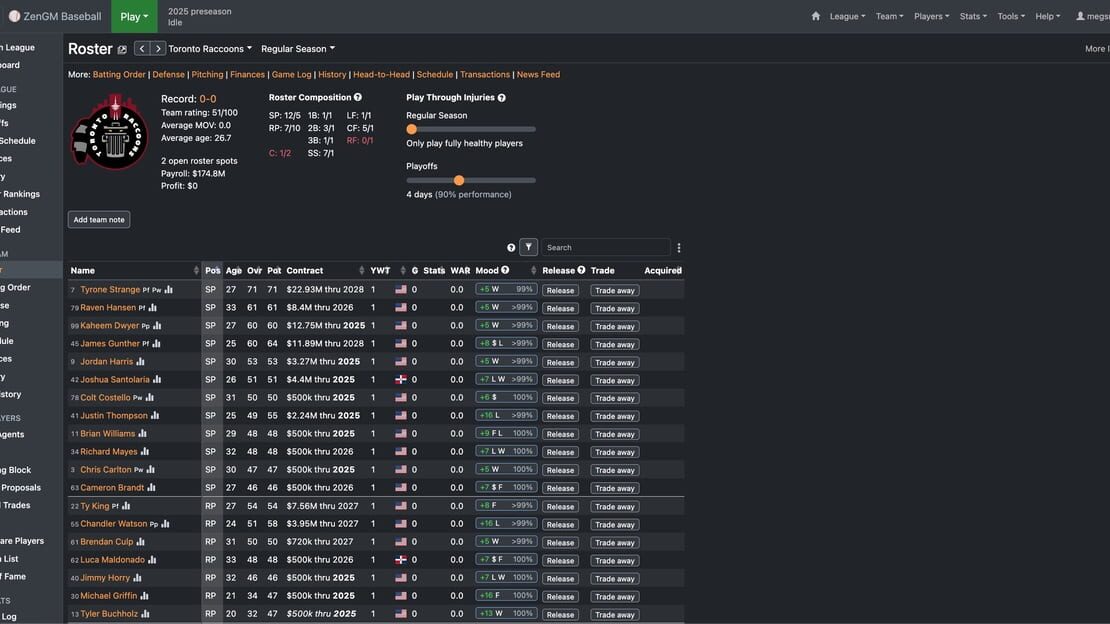The height and width of the screenshot is (624, 1110).
Task: Release Kaheem Dwyer from the roster
Action: click(560, 327)
